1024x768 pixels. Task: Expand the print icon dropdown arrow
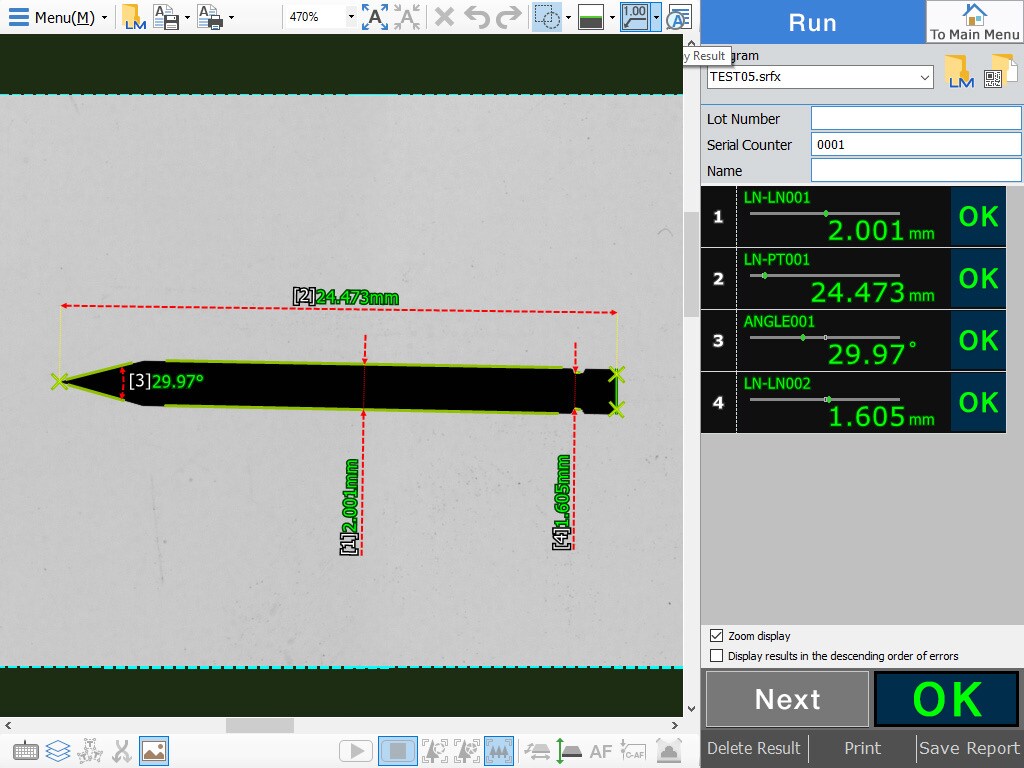[231, 17]
